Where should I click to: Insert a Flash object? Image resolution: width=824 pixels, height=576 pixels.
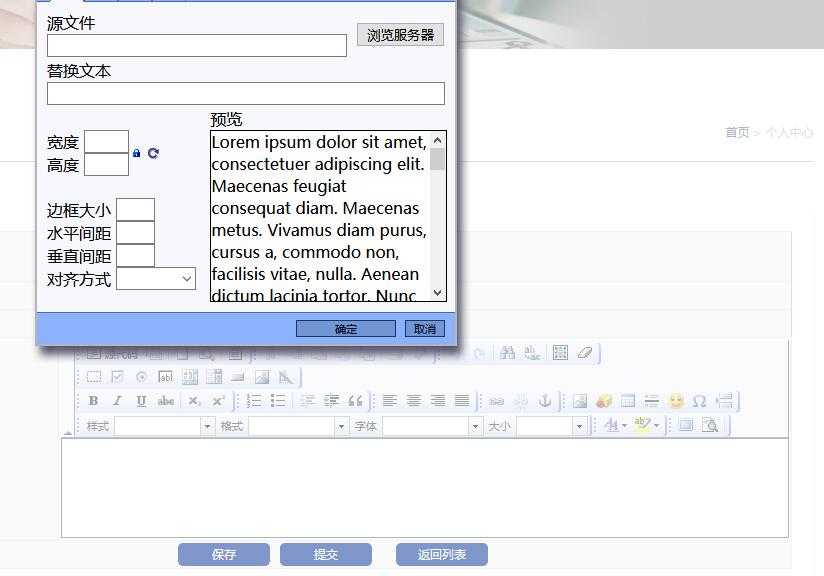tap(604, 401)
